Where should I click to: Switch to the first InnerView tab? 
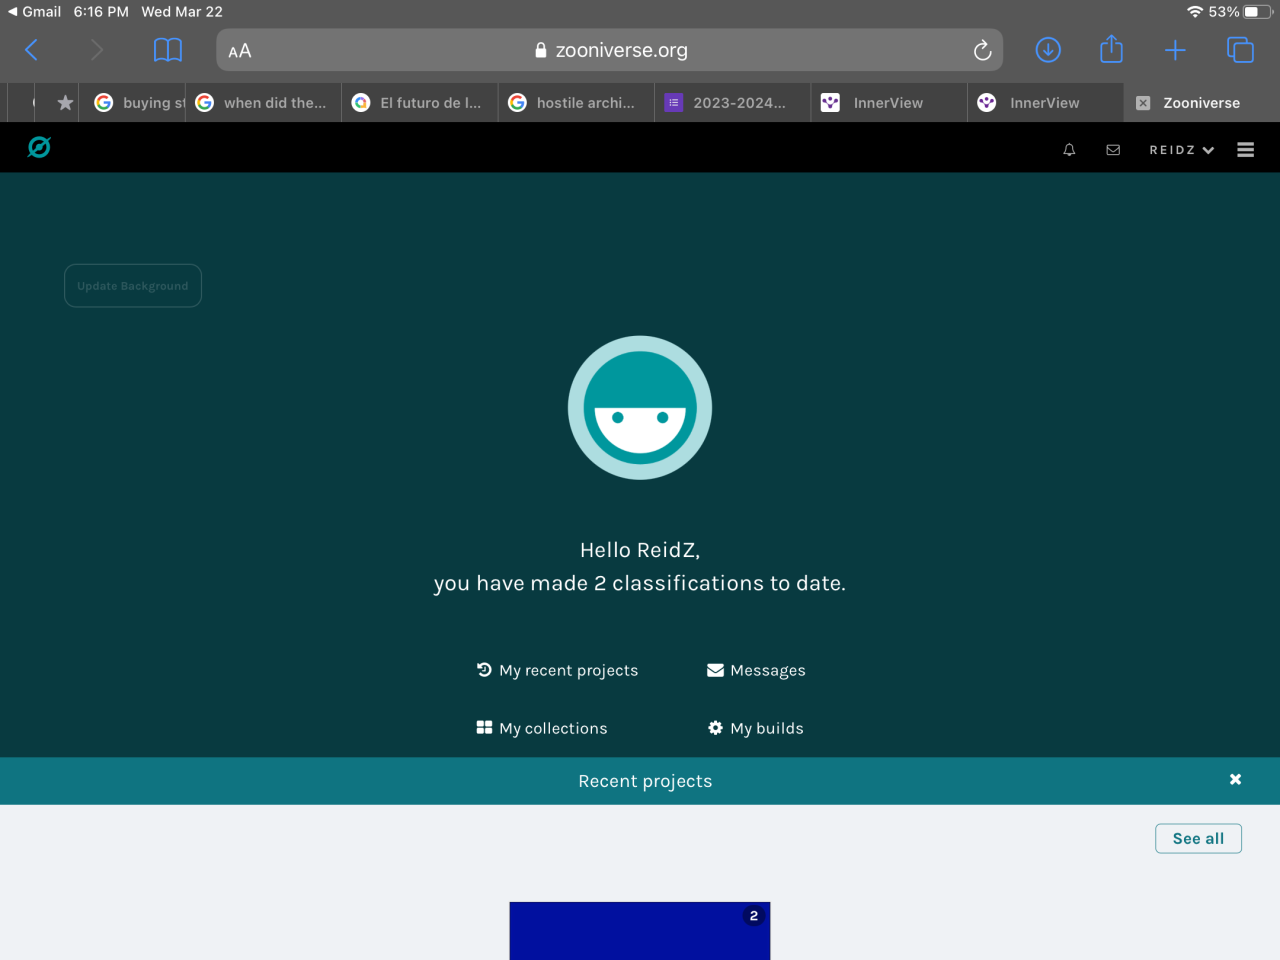pyautogui.click(x=889, y=103)
